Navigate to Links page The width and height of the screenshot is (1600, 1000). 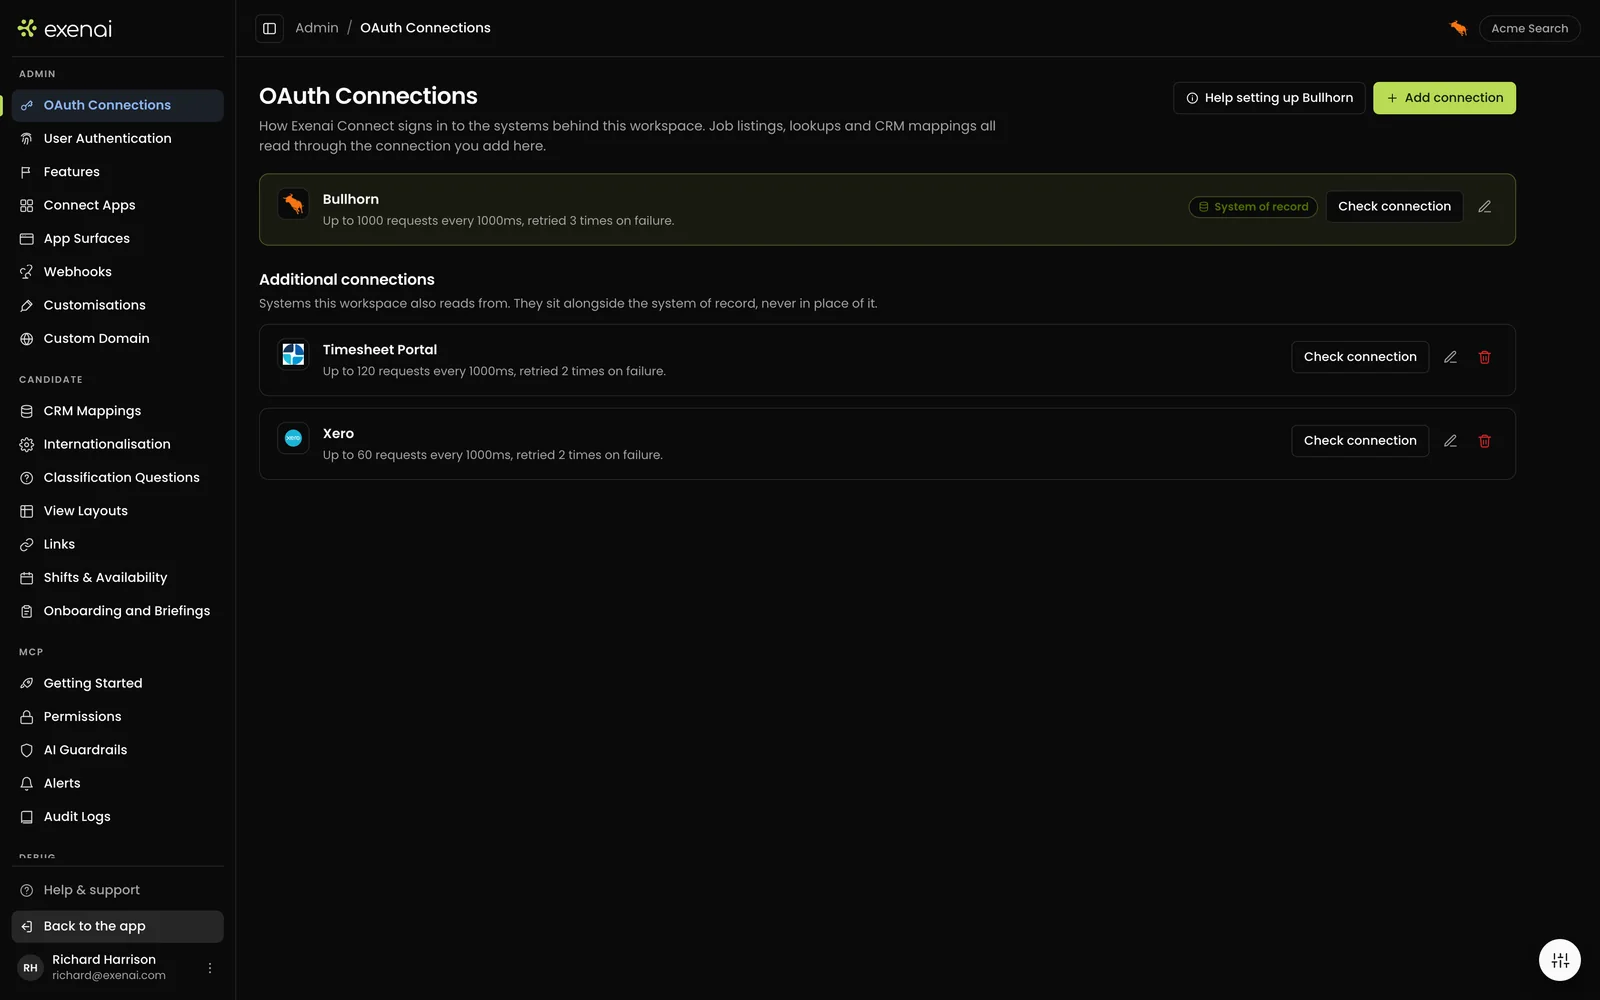118,544
